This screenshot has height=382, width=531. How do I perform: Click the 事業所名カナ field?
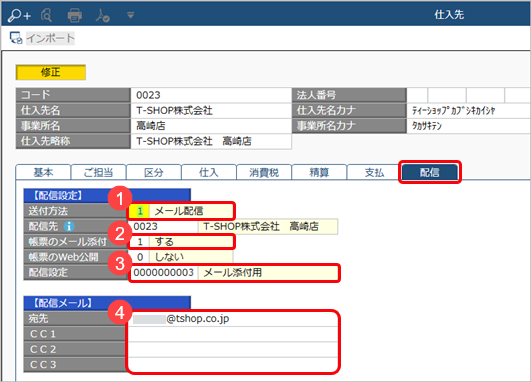click(x=469, y=126)
